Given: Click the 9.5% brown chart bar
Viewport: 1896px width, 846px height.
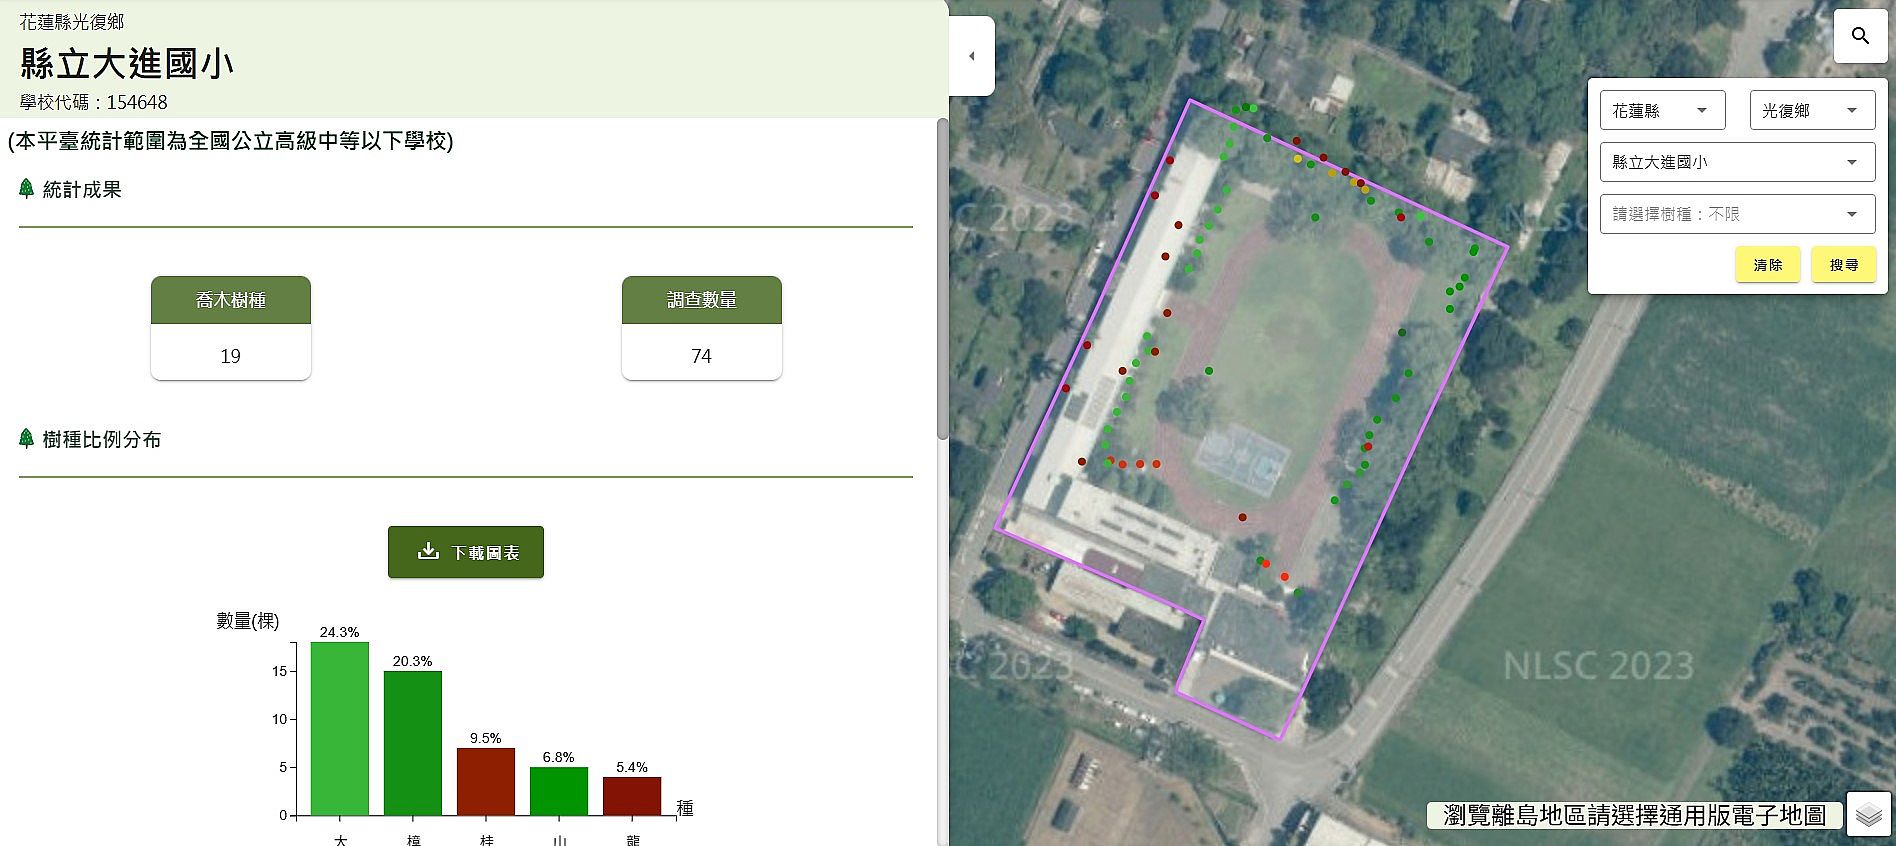Looking at the screenshot, I should pyautogui.click(x=486, y=781).
